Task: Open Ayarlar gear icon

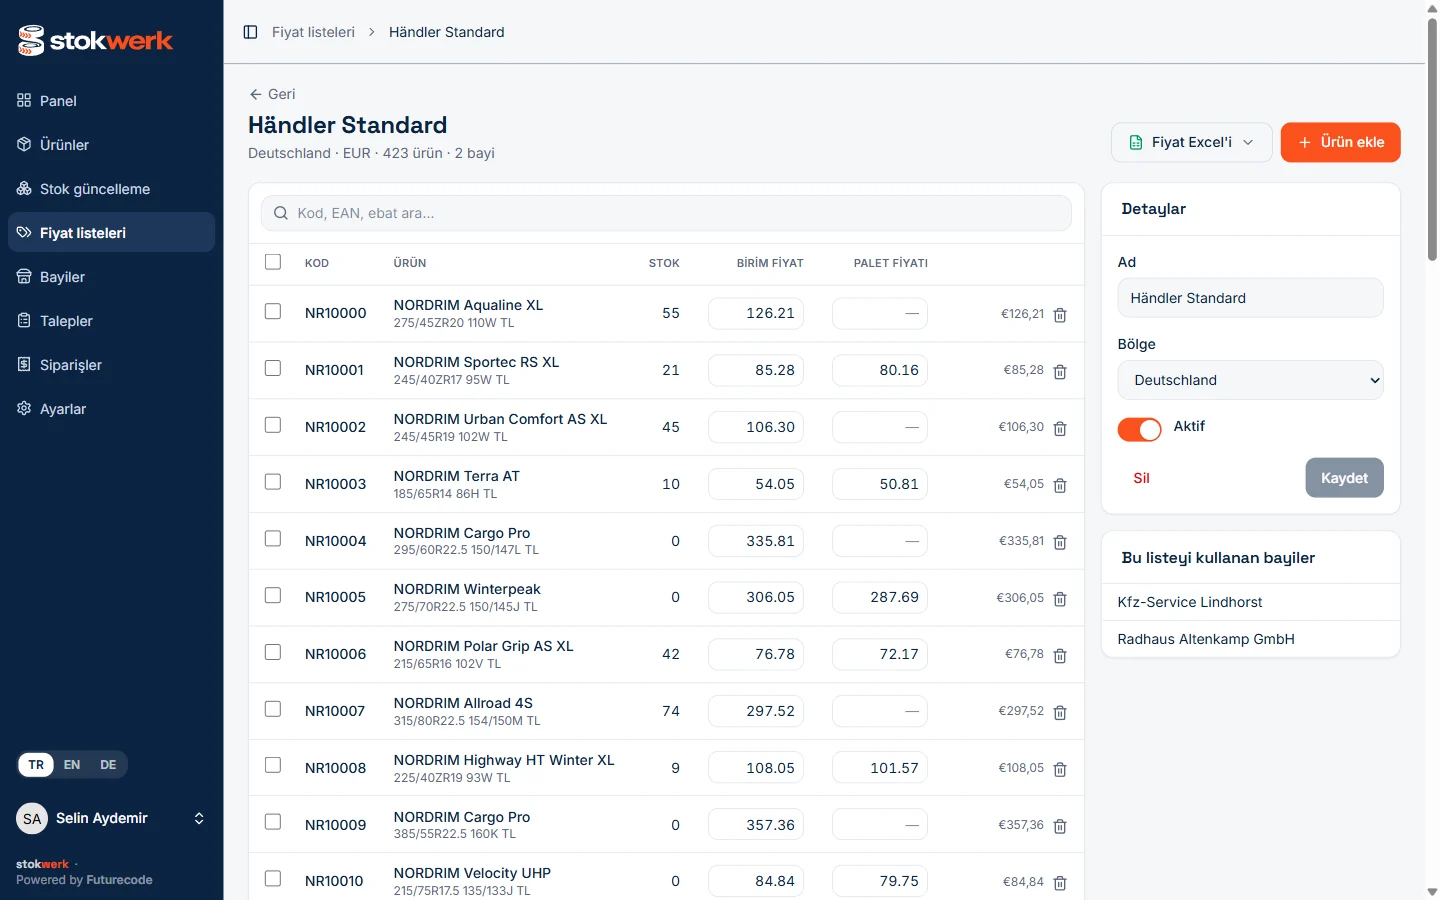Action: [24, 408]
